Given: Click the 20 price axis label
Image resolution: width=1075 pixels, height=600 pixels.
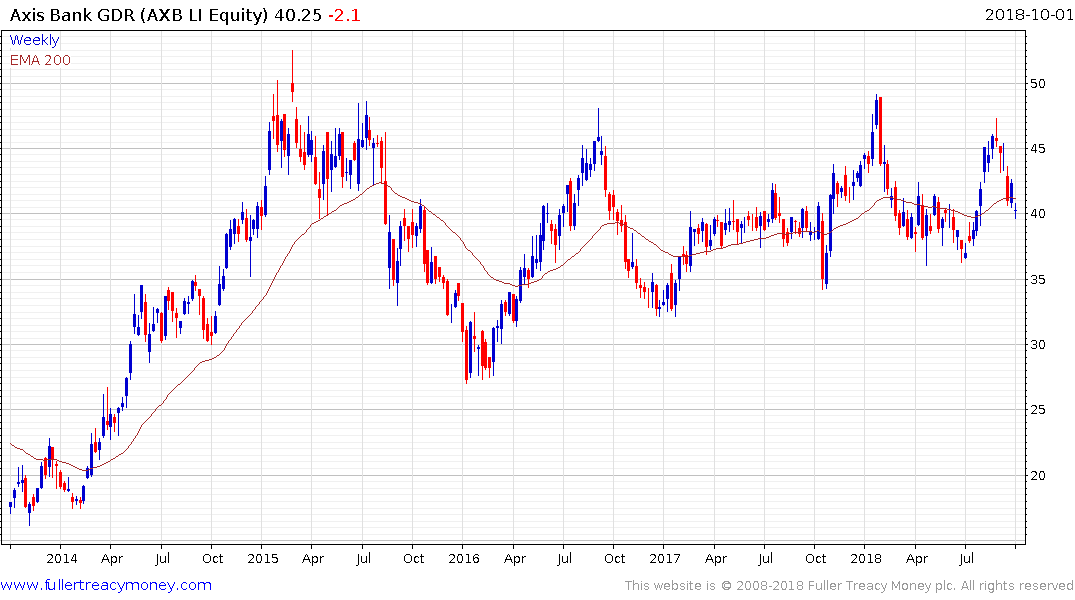Looking at the screenshot, I should [1040, 475].
